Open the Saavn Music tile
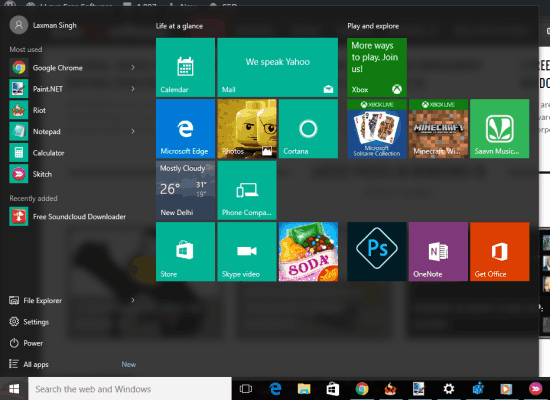550x400 pixels. (x=499, y=128)
